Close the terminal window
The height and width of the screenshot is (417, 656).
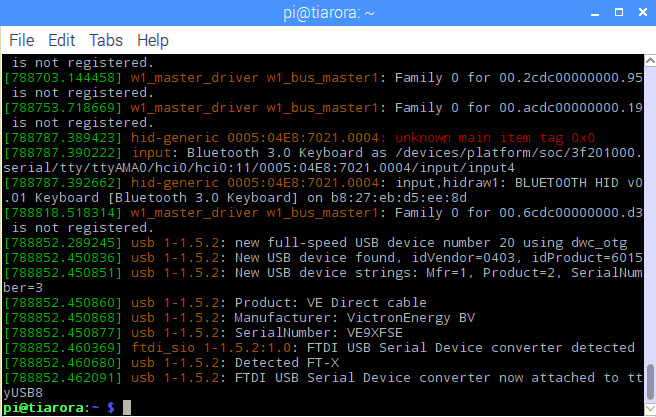click(643, 13)
